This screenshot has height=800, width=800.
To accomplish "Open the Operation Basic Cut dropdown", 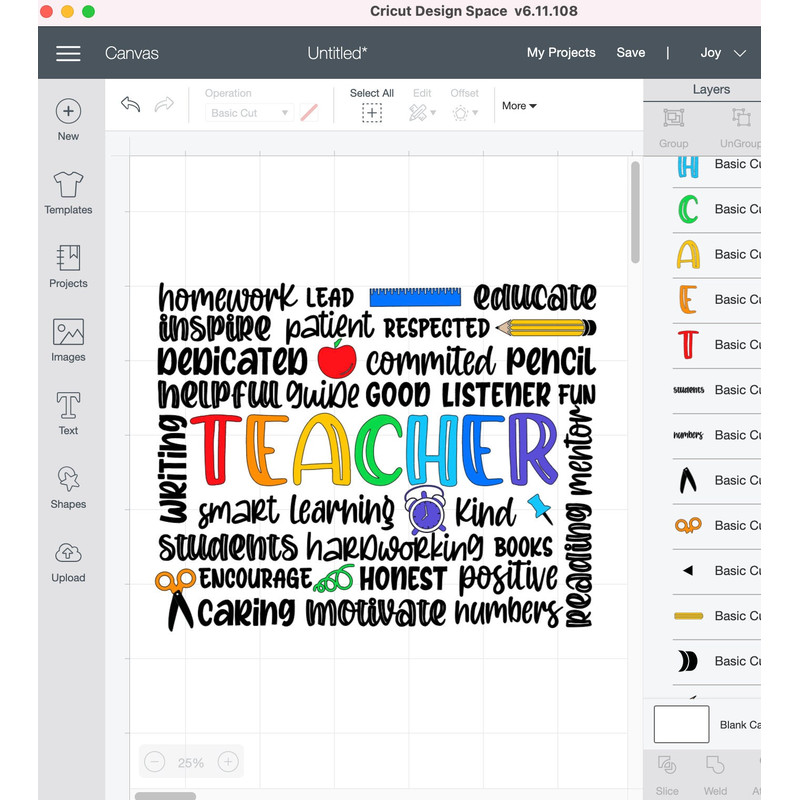I will (x=248, y=113).
